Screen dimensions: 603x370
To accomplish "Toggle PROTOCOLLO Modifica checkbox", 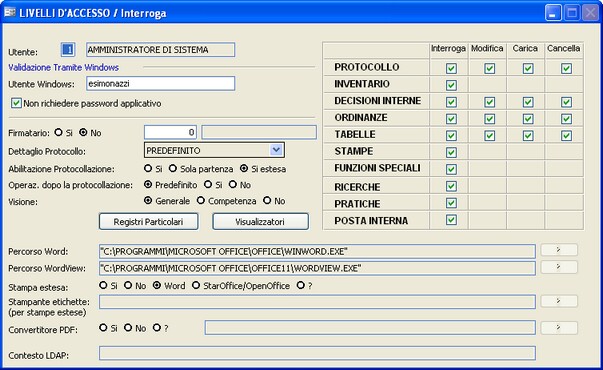I will [x=490, y=68].
